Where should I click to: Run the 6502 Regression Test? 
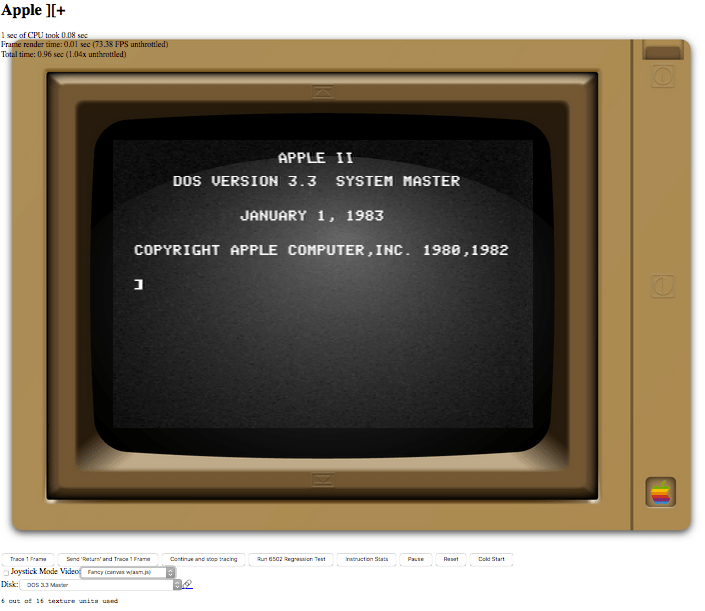pyautogui.click(x=291, y=559)
